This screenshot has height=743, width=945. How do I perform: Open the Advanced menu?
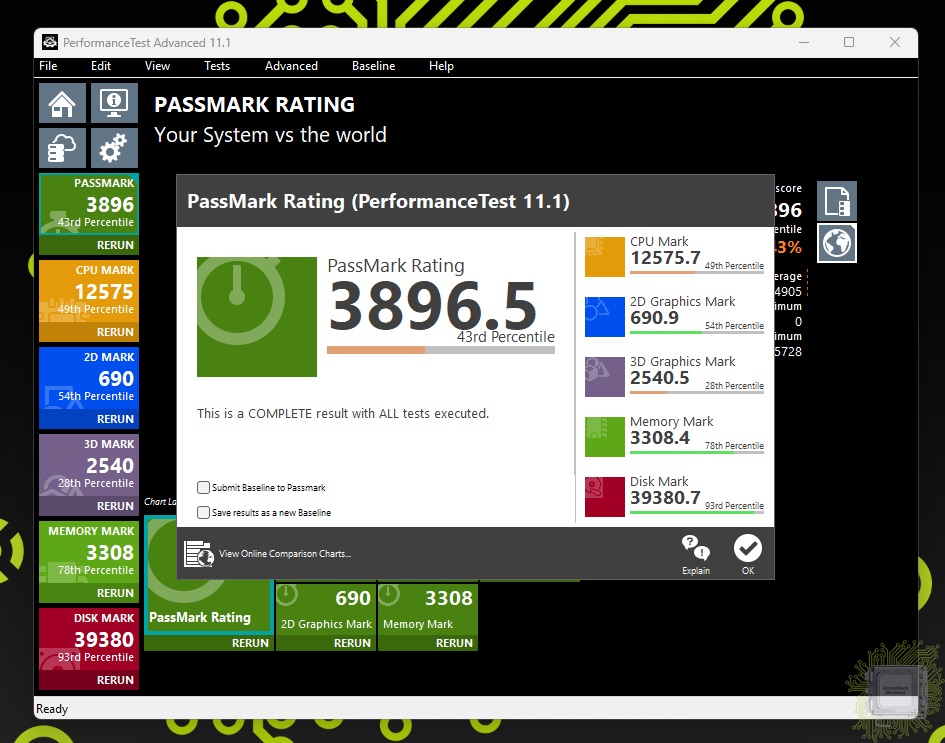pyautogui.click(x=291, y=66)
